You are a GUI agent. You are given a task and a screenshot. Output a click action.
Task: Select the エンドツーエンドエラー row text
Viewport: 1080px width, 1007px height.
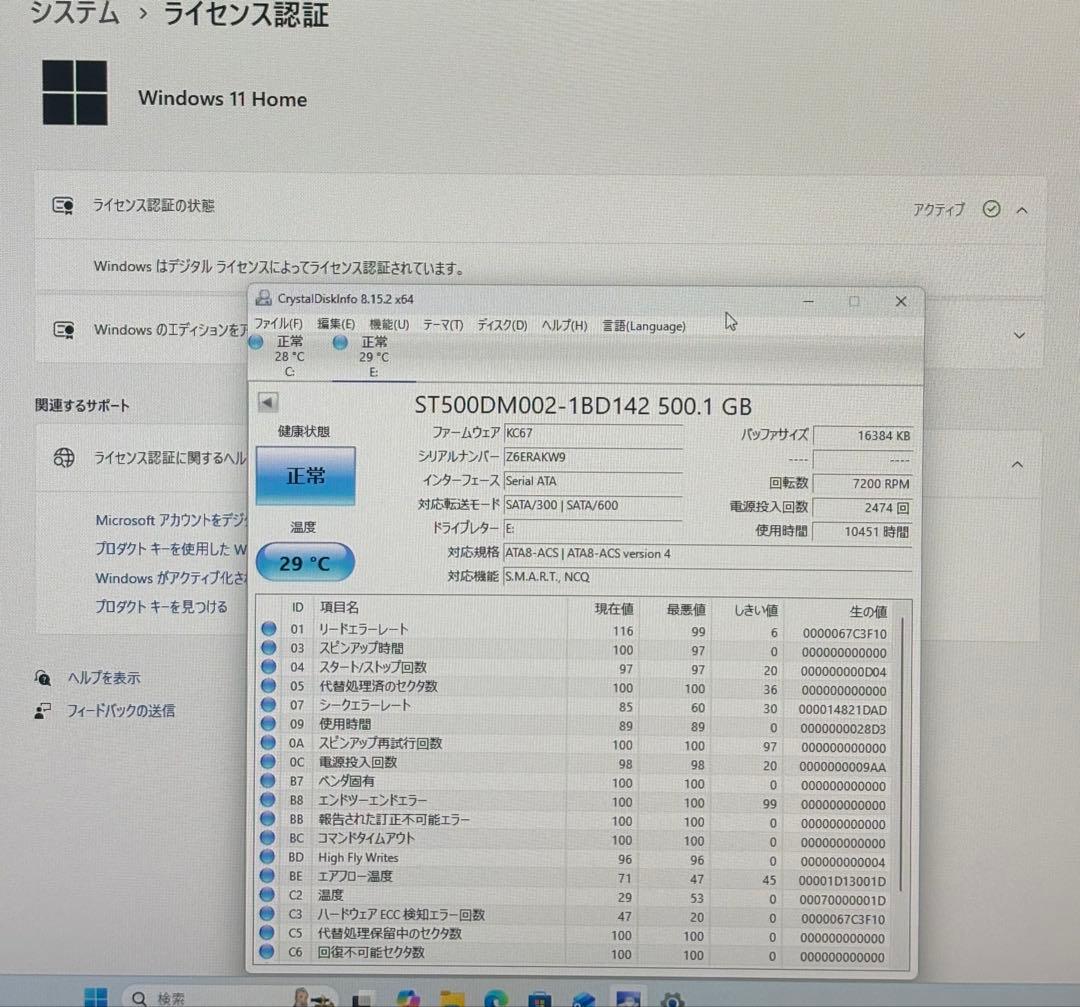[x=373, y=800]
